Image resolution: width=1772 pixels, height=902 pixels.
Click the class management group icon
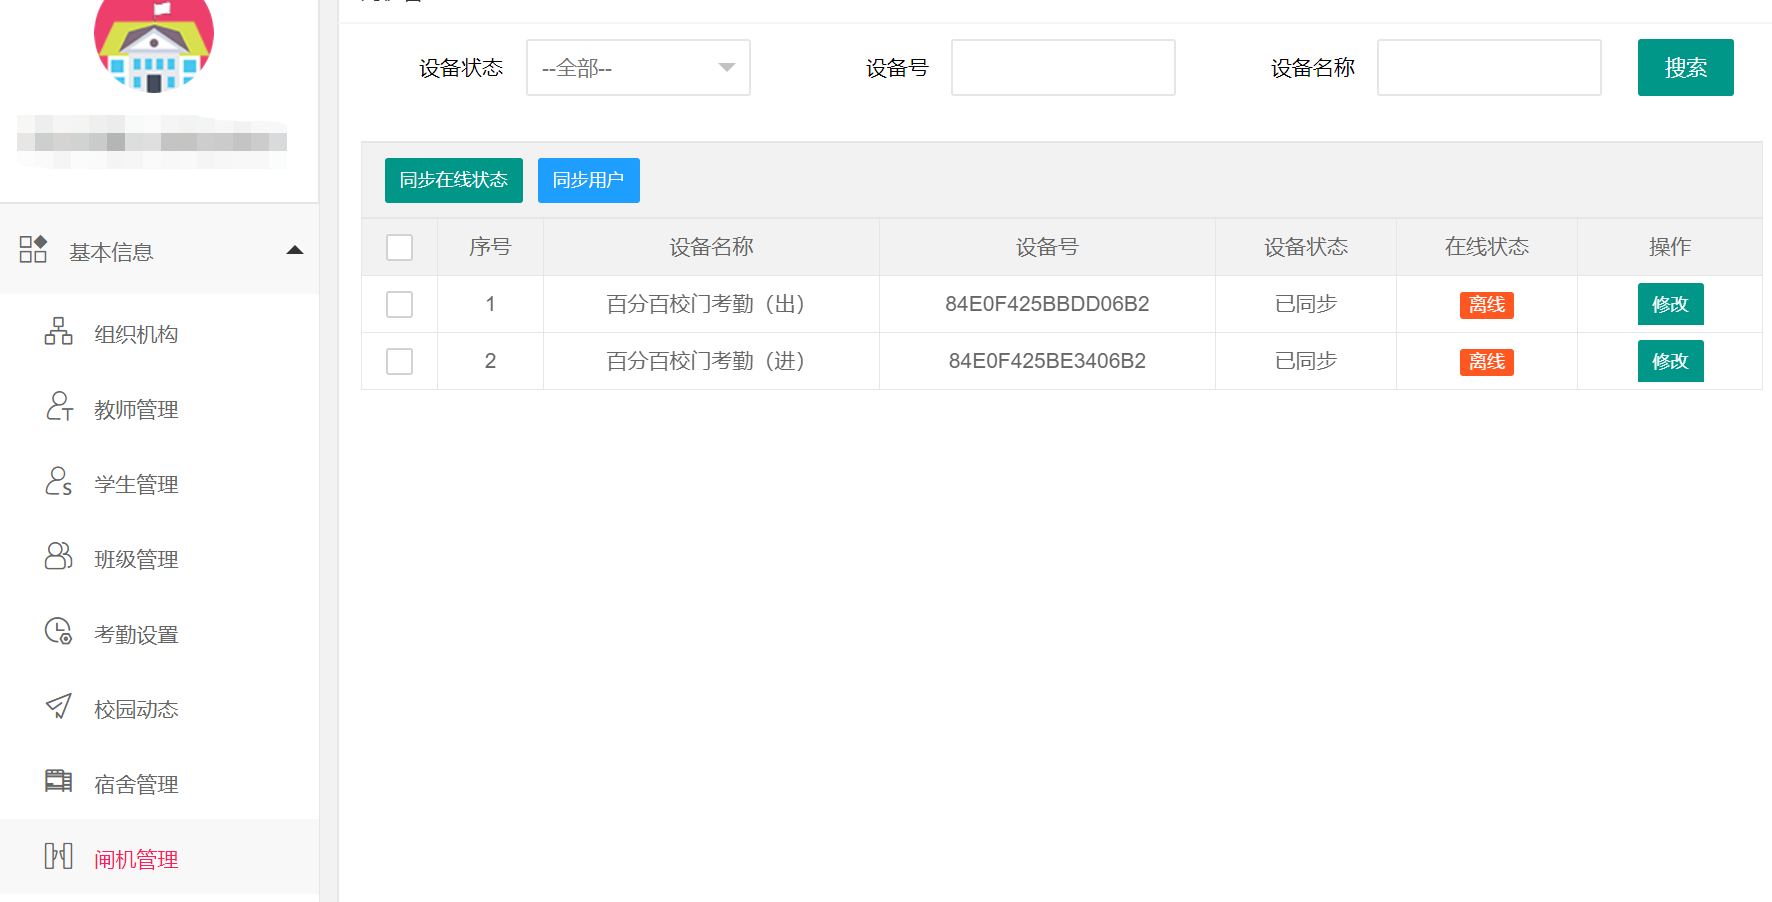click(x=58, y=557)
